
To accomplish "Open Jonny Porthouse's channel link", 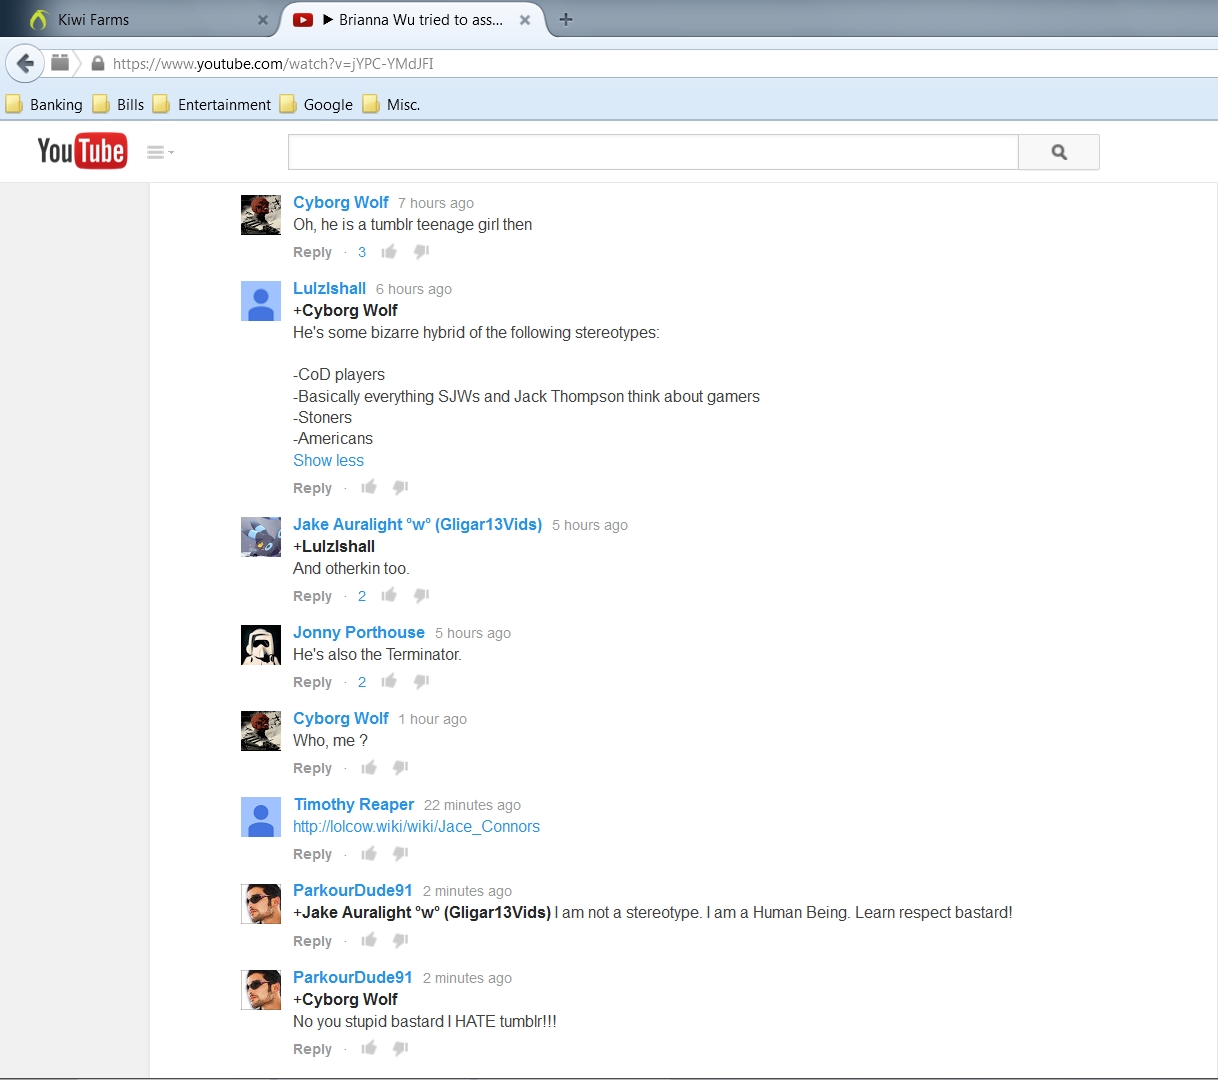I will [x=359, y=632].
